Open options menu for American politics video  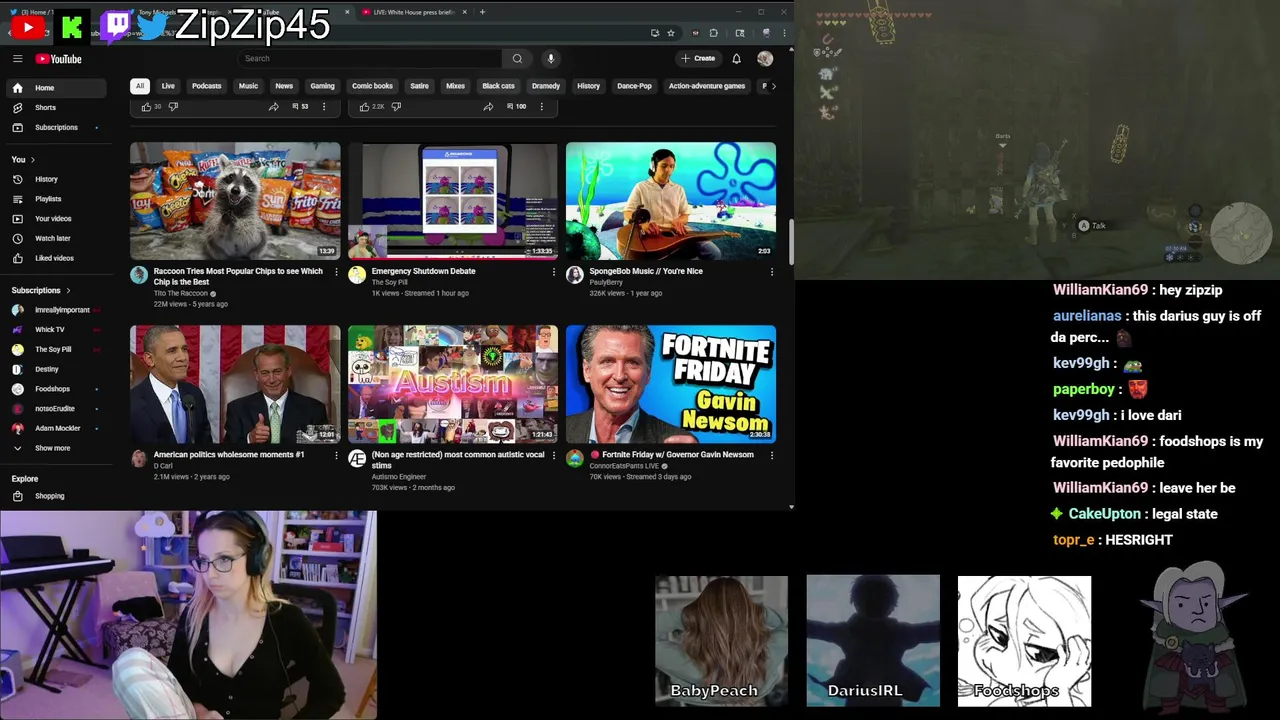pos(336,455)
